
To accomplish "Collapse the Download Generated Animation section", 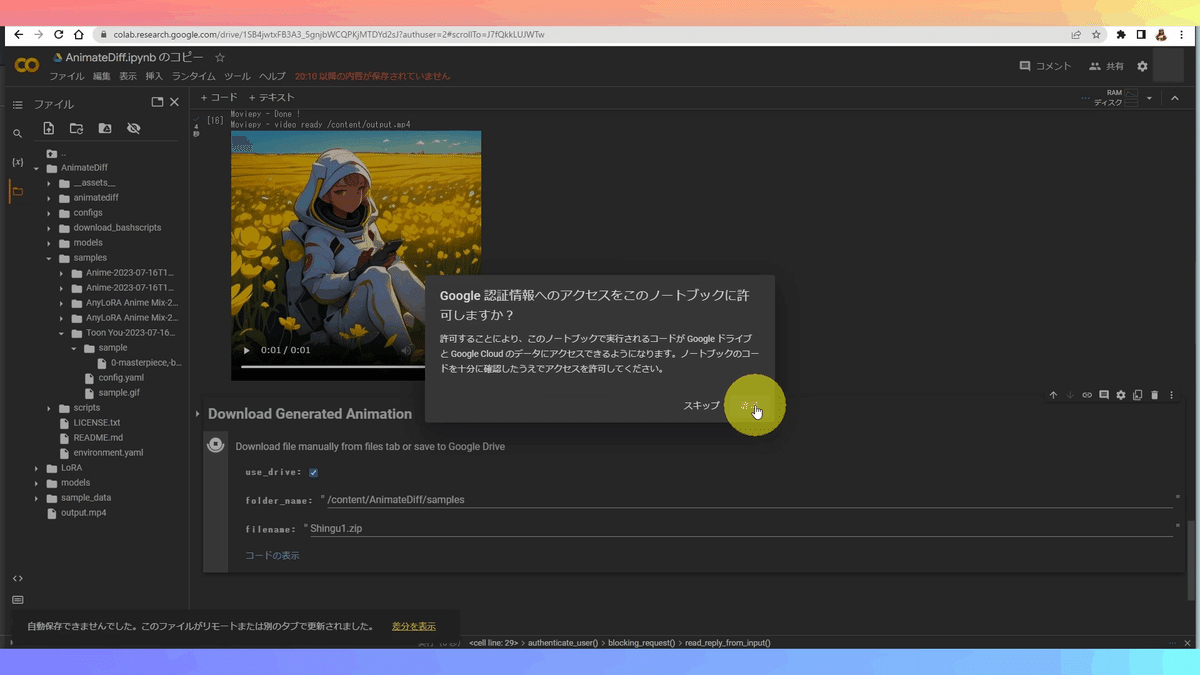I will coord(197,414).
